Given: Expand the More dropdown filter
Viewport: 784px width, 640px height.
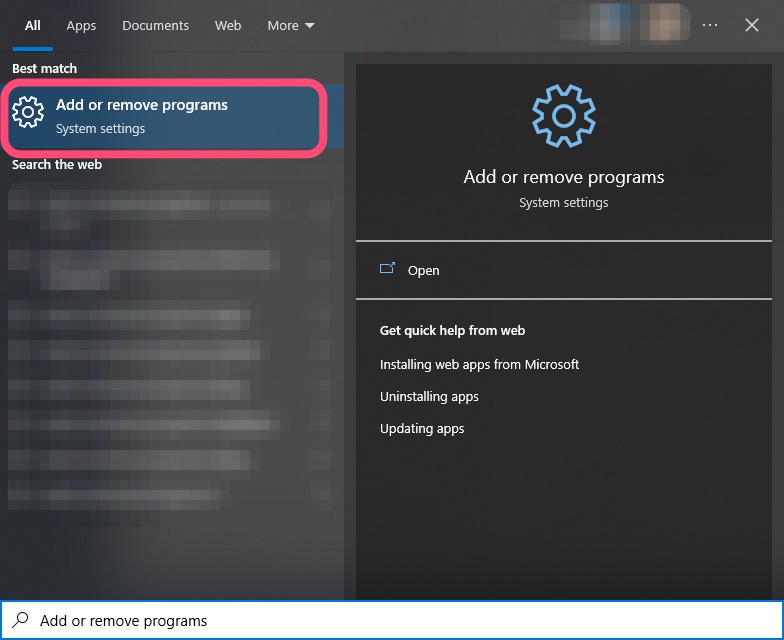Looking at the screenshot, I should point(290,26).
